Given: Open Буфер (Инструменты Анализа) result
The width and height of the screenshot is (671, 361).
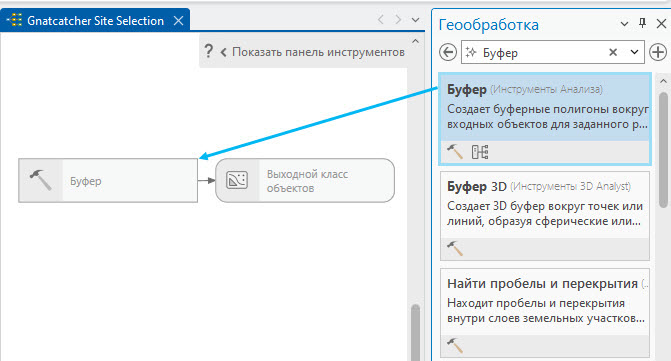Looking at the screenshot, I should coord(545,119).
